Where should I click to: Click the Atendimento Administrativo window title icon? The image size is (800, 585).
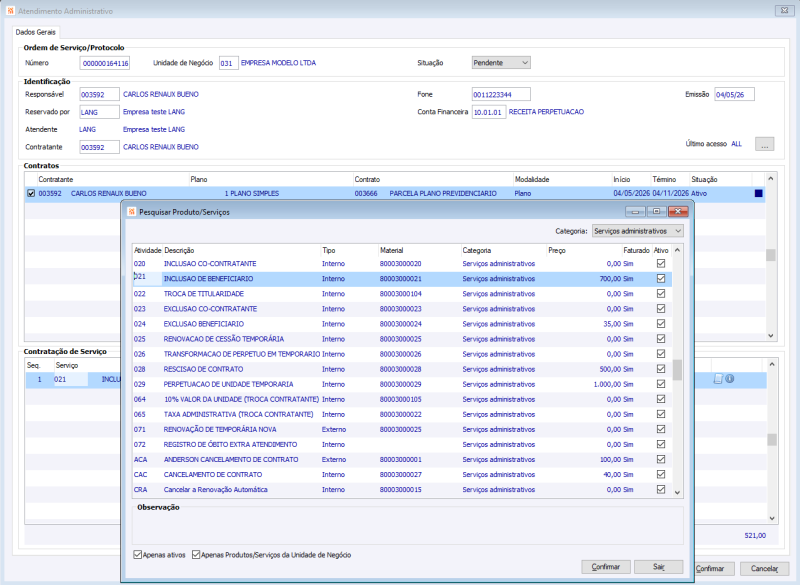pyautogui.click(x=10, y=11)
